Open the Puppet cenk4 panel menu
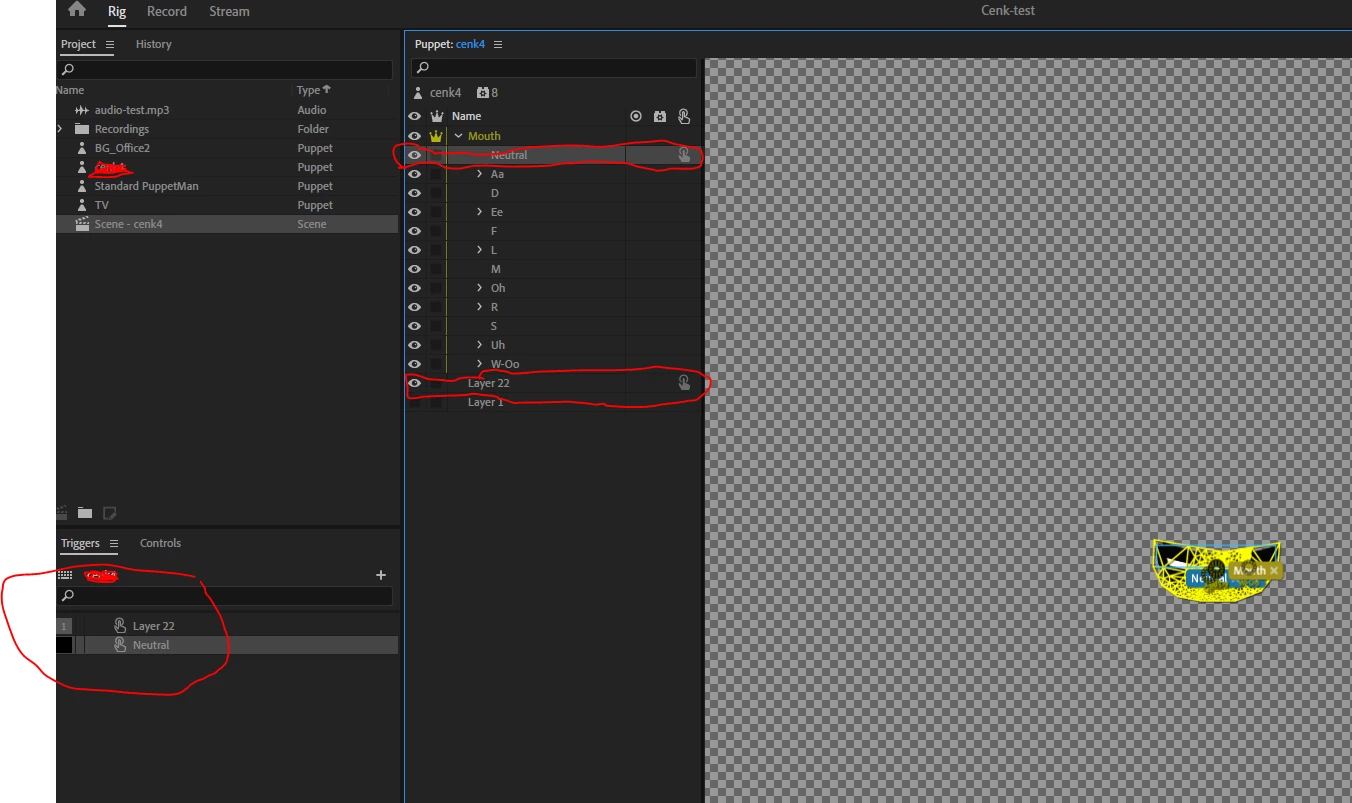The width and height of the screenshot is (1352, 803). [498, 44]
